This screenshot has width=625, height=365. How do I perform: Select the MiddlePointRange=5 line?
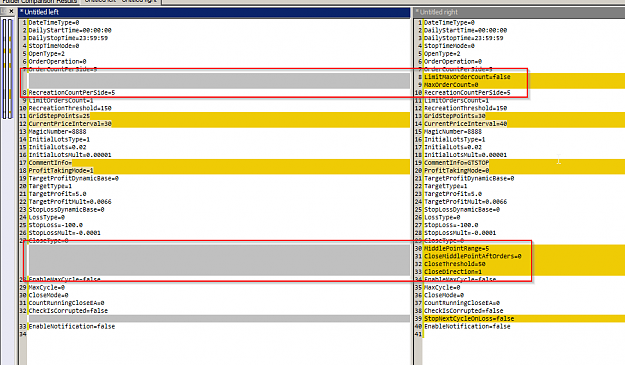tap(456, 249)
